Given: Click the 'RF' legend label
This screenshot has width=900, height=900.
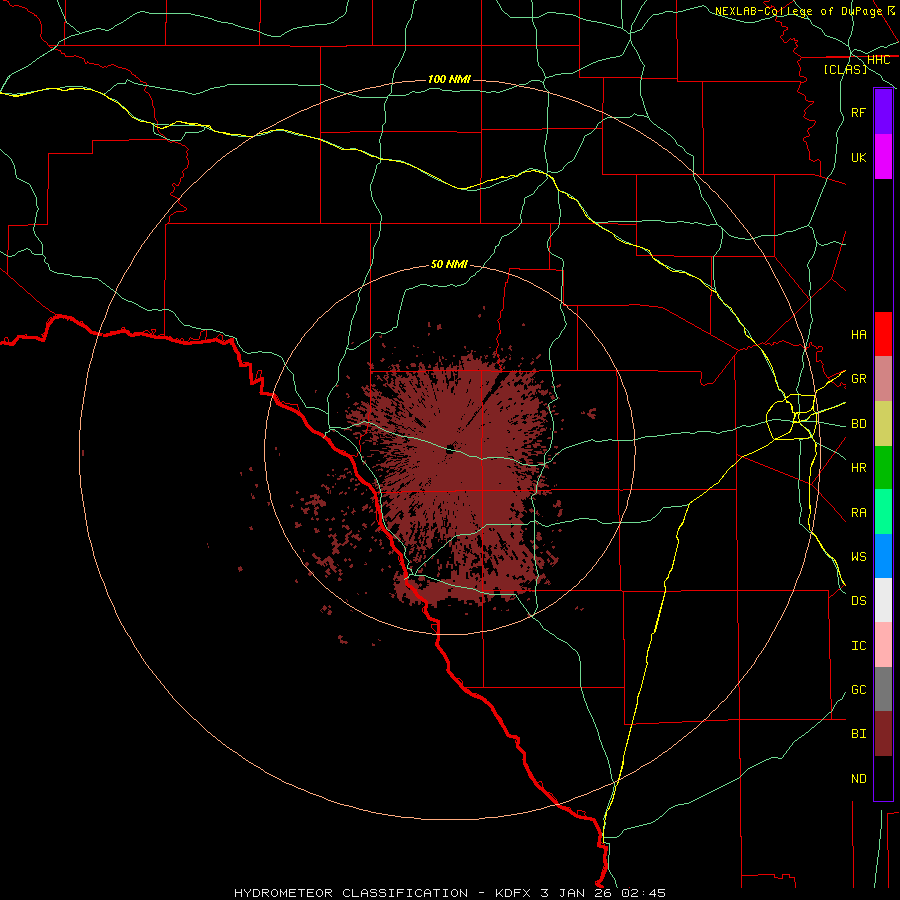Looking at the screenshot, I should [859, 112].
